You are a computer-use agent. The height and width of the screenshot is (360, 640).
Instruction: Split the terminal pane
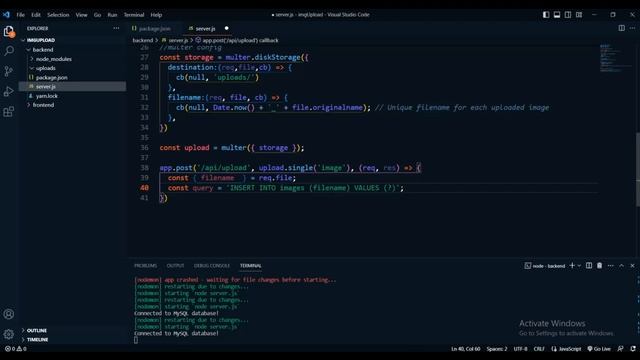coord(589,265)
